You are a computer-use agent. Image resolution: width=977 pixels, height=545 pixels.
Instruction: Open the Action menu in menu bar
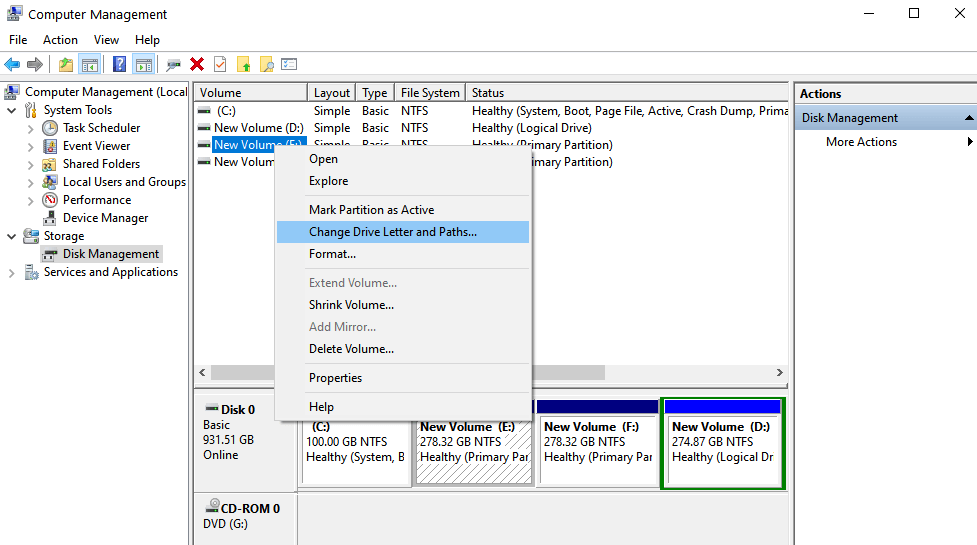(x=60, y=40)
